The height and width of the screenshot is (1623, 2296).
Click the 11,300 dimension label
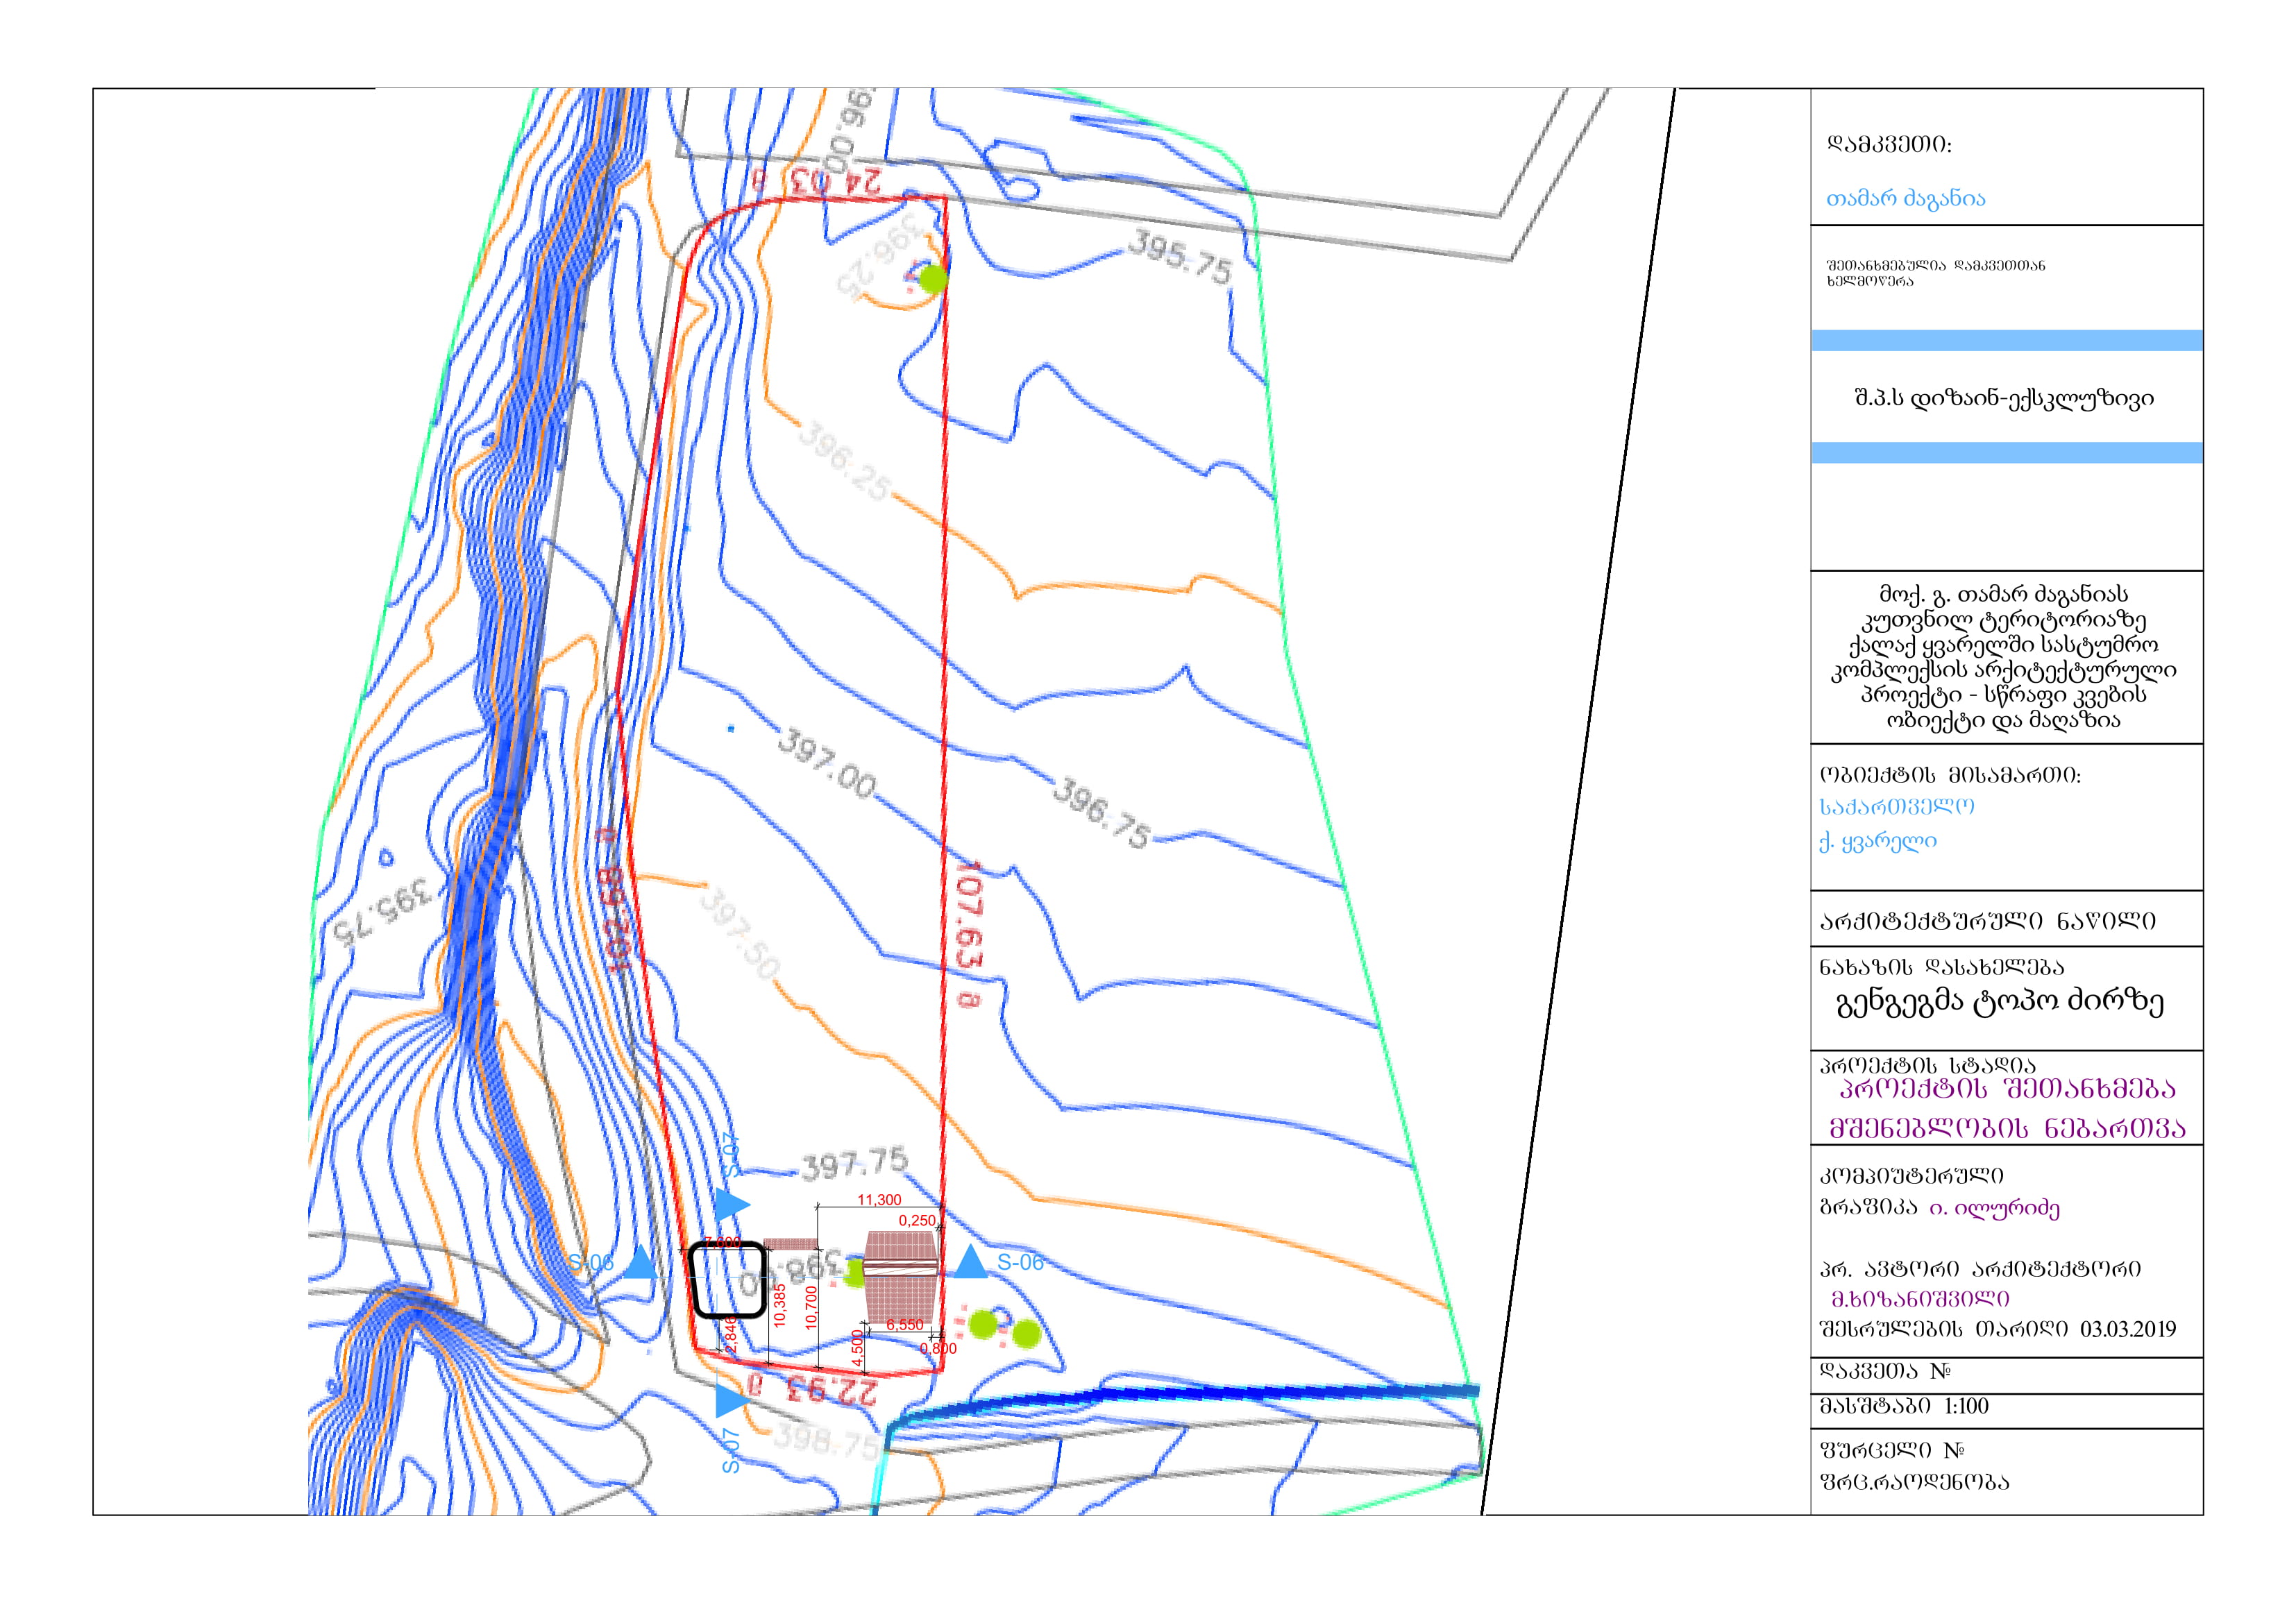tap(879, 1200)
